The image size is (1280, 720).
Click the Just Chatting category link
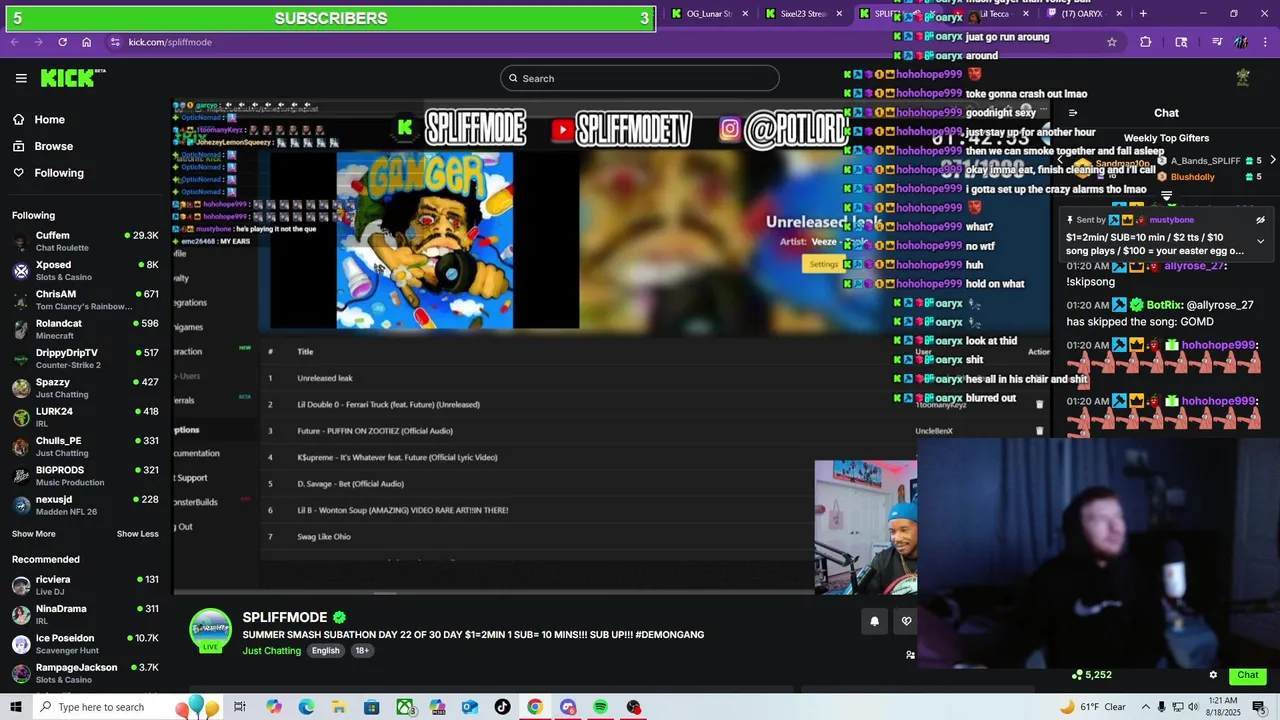tap(271, 651)
